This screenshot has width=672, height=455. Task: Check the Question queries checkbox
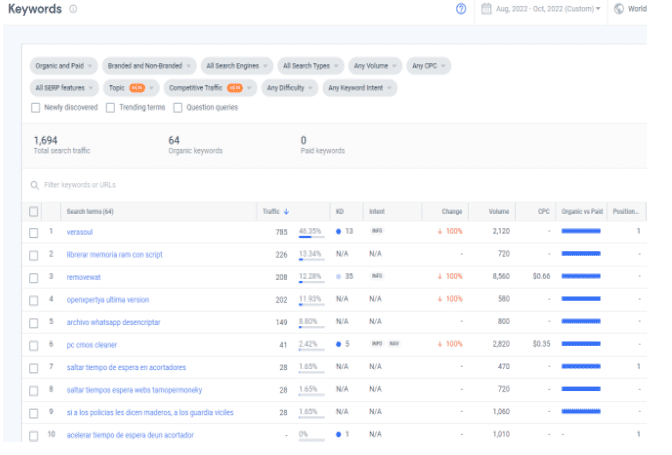(179, 107)
